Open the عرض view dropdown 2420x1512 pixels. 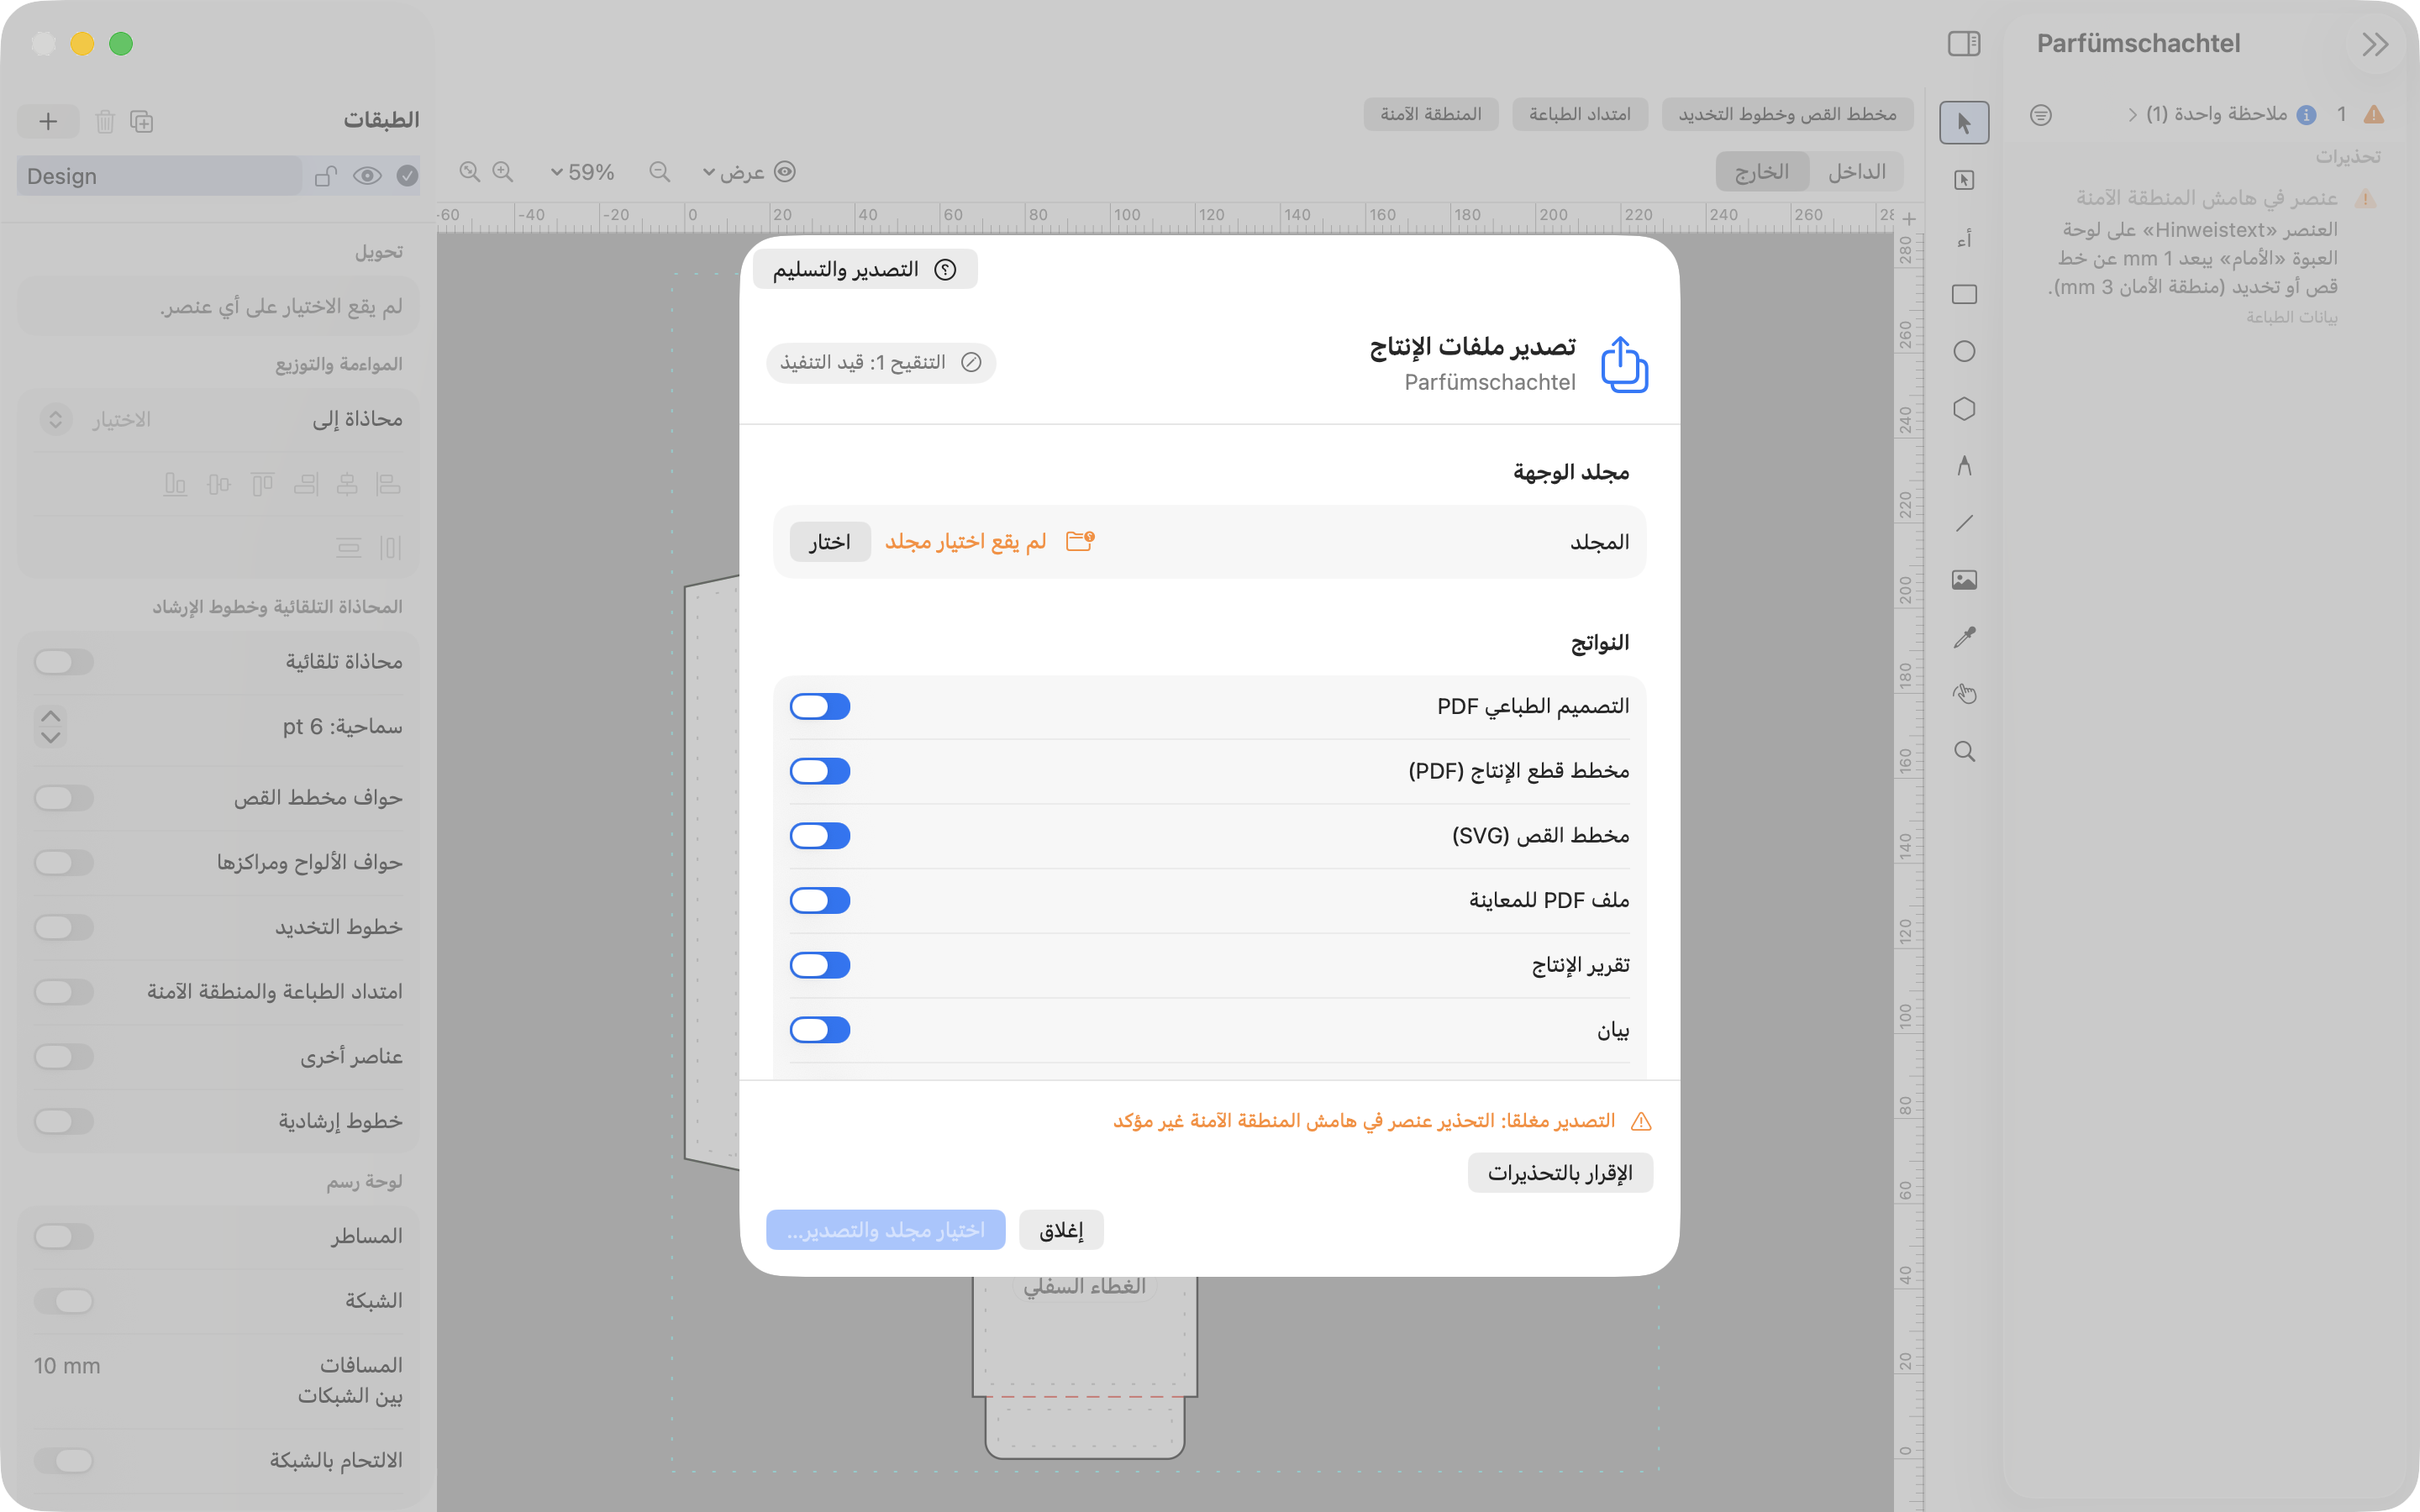[749, 172]
